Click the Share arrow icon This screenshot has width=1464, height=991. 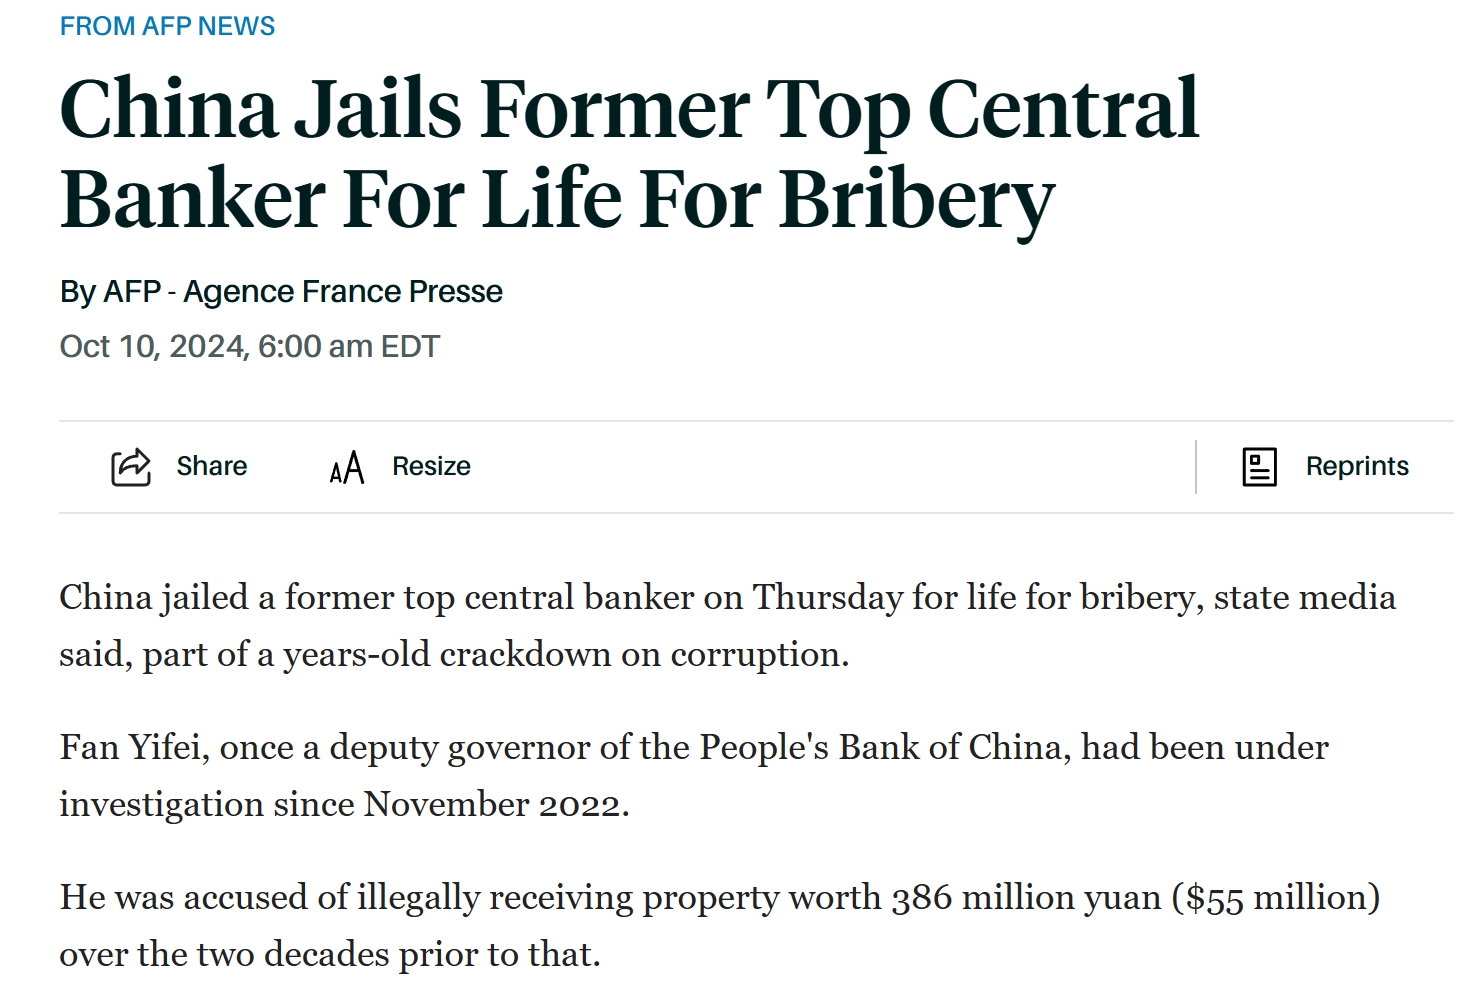click(x=130, y=467)
